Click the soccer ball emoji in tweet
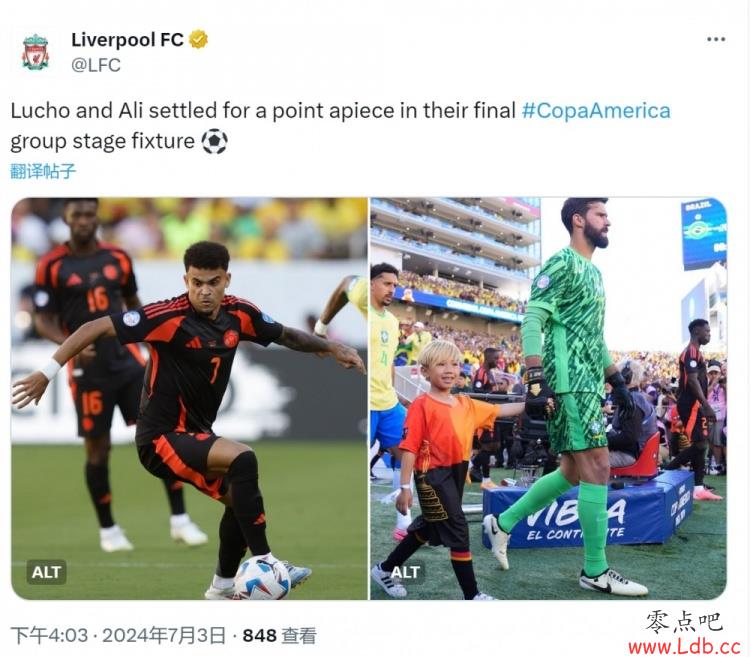The image size is (750, 657). (x=214, y=142)
